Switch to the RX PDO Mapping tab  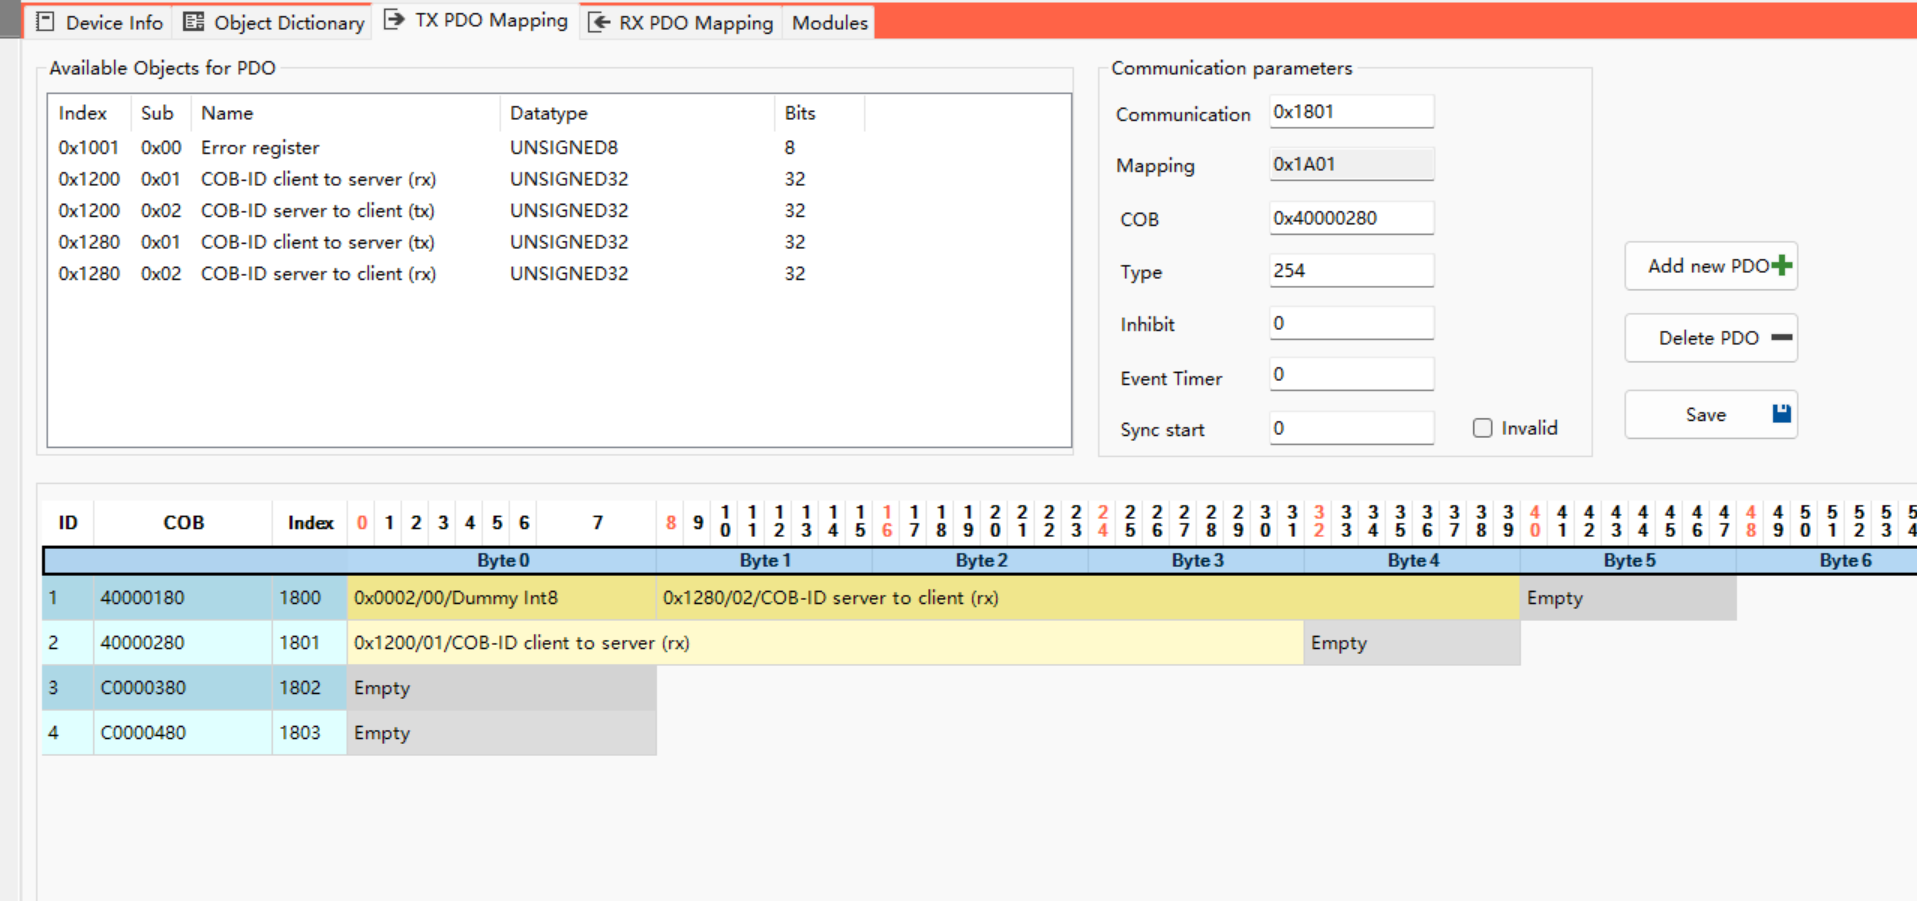click(682, 22)
